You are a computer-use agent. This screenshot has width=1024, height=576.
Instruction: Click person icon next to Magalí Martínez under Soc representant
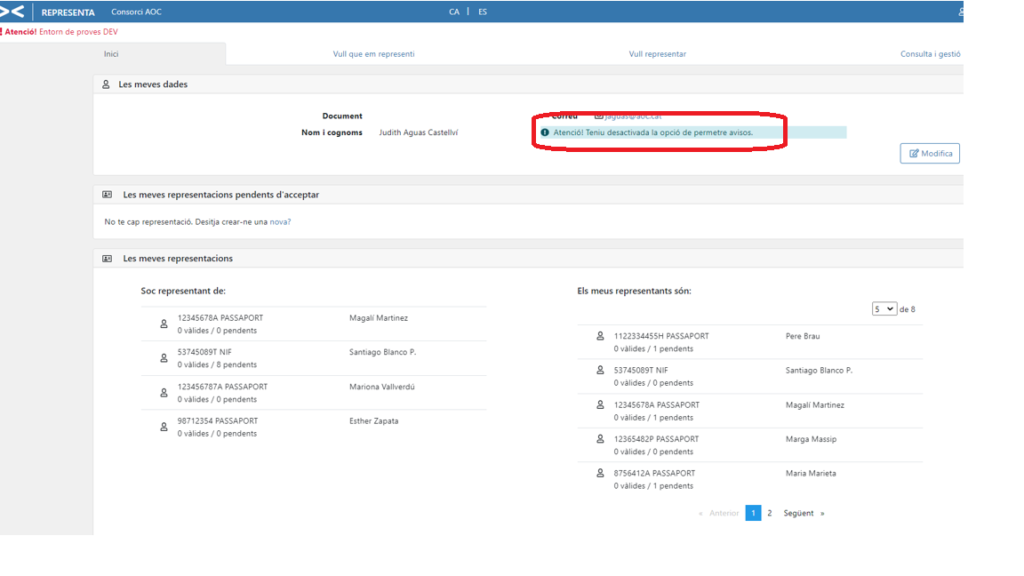click(164, 324)
